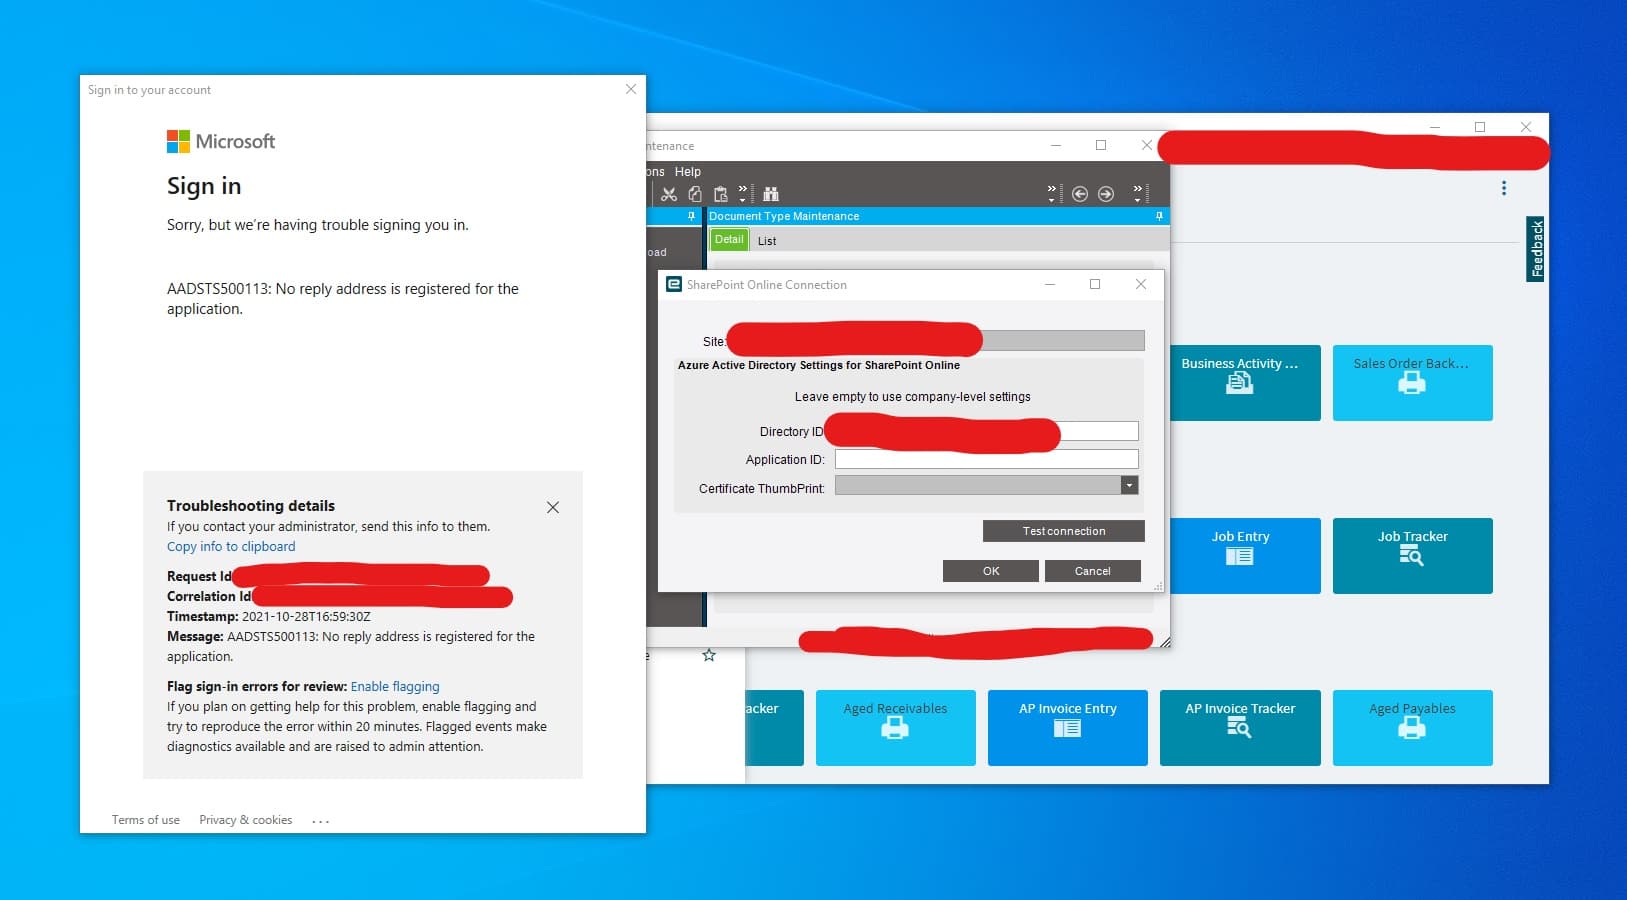Click the Cut scissors toolbar icon
Viewport: 1627px width, 900px height.
coord(669,194)
